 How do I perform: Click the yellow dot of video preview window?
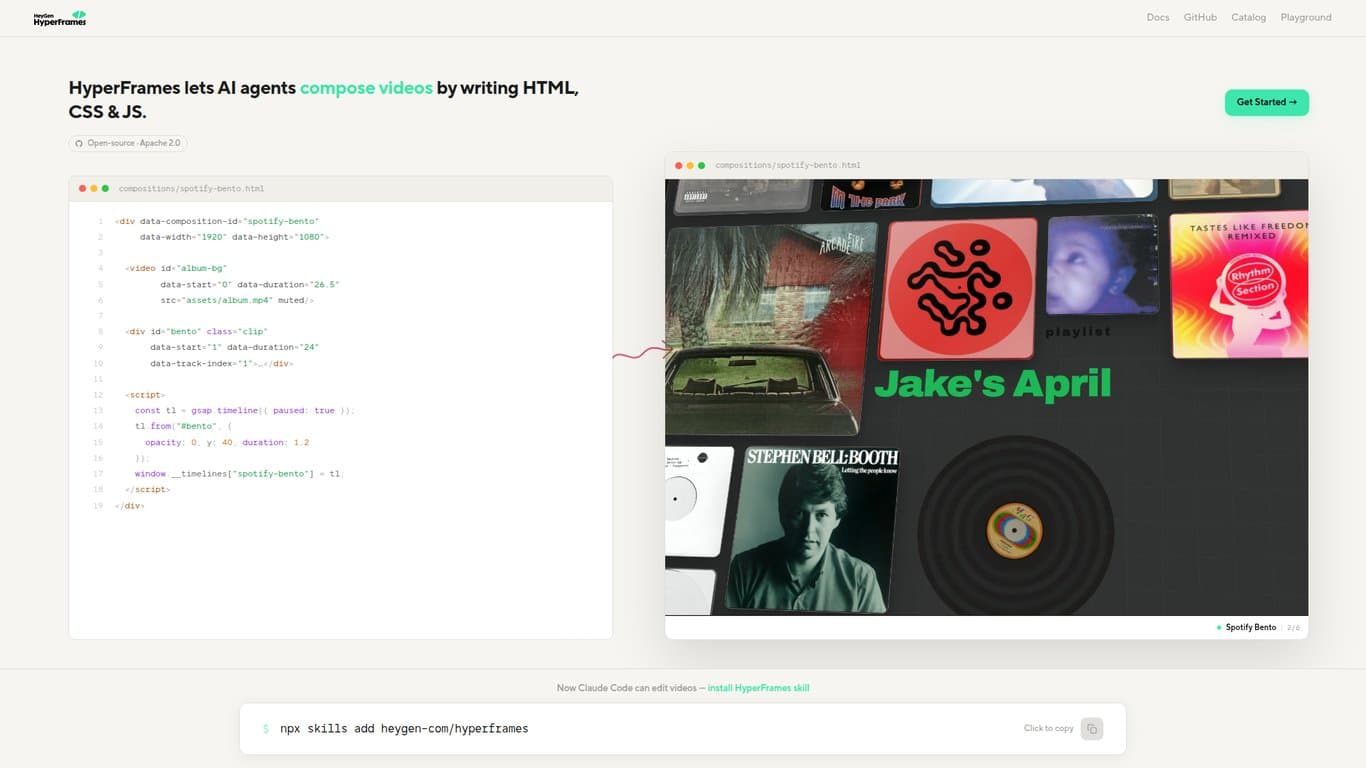(x=690, y=165)
